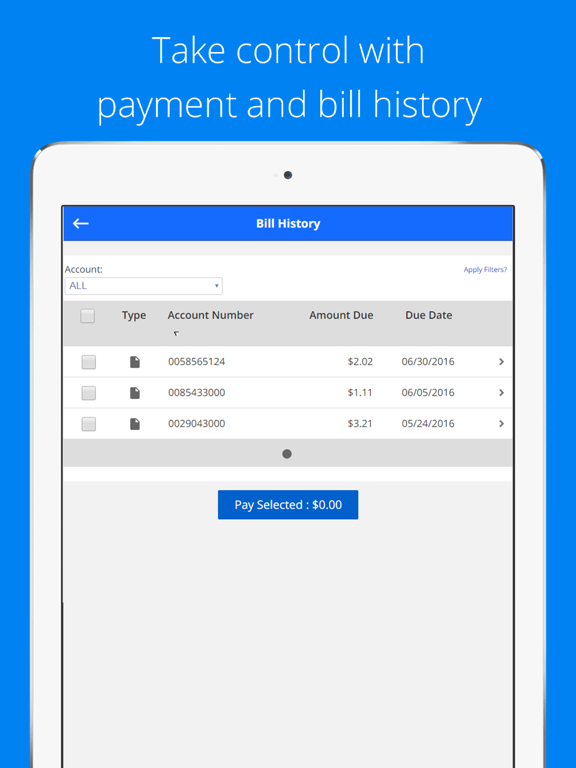Check the box for account 0029043000

point(89,424)
